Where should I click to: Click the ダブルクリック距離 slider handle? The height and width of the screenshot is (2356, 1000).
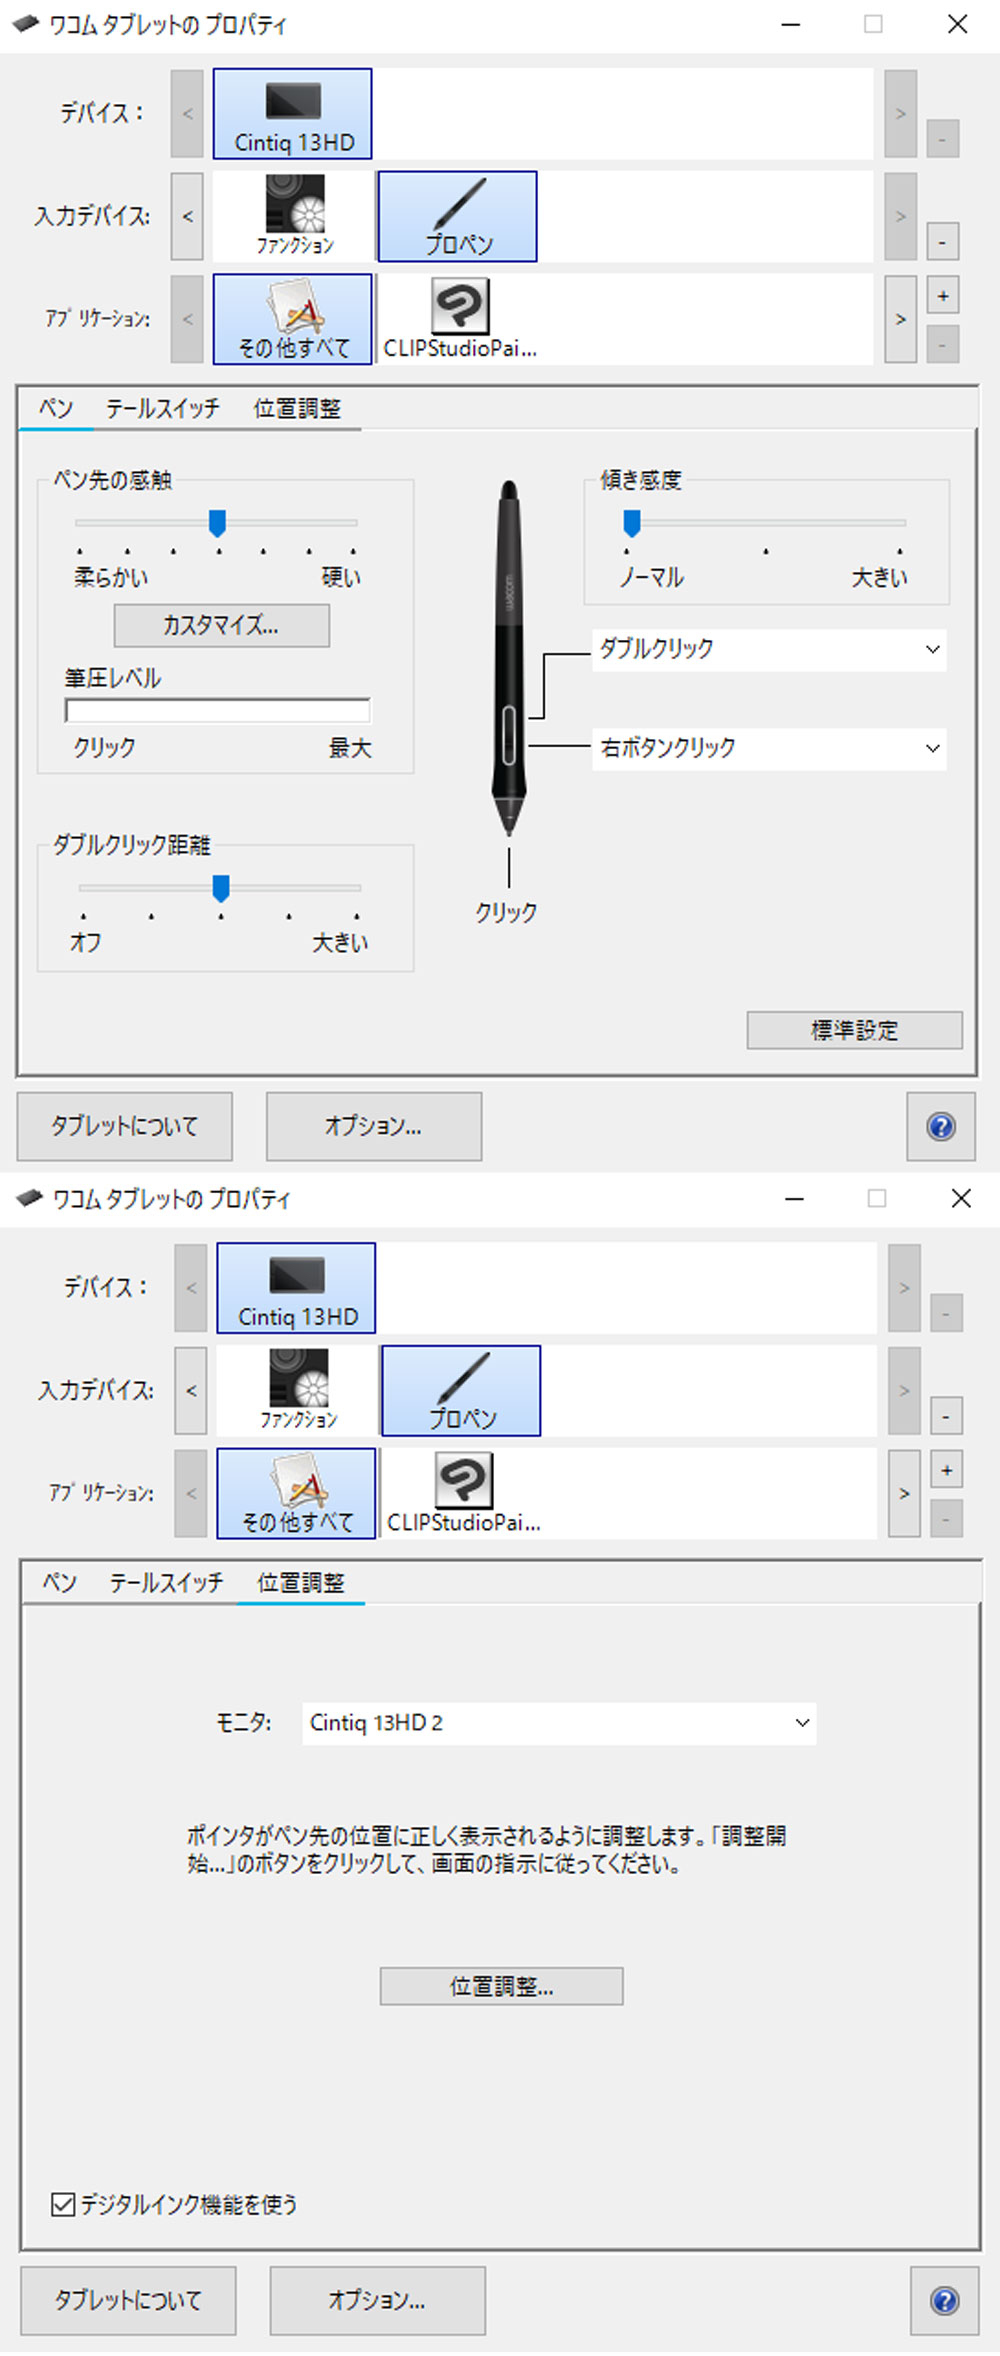(221, 888)
